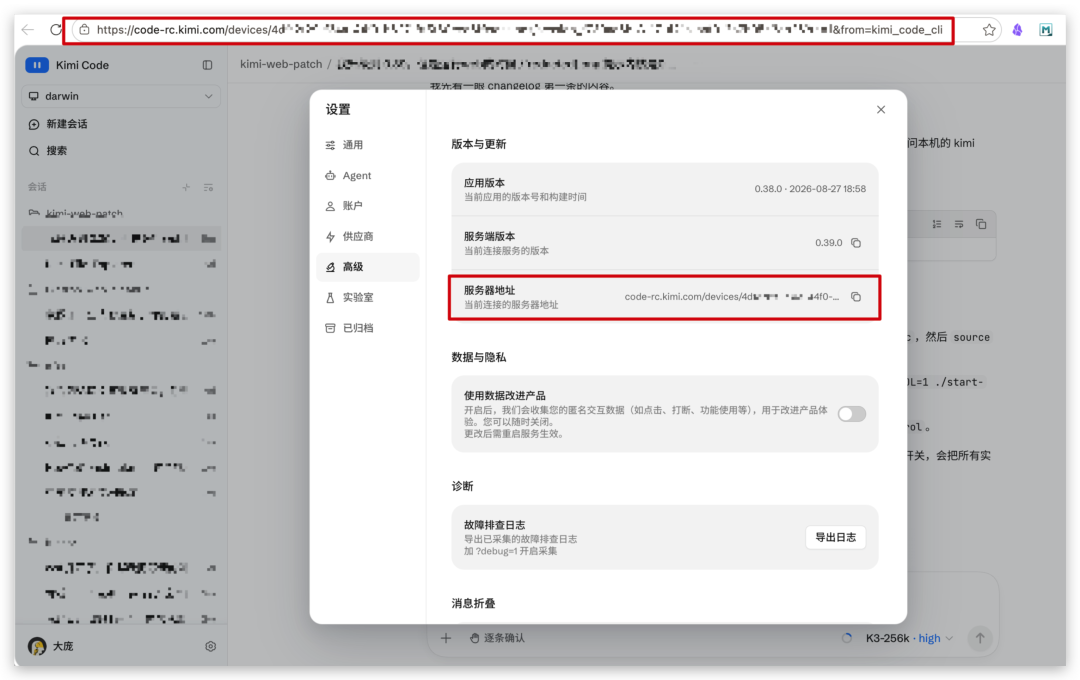Image resolution: width=1080 pixels, height=680 pixels.
Task: Open the K3-256k high model dropdown
Action: [909, 638]
